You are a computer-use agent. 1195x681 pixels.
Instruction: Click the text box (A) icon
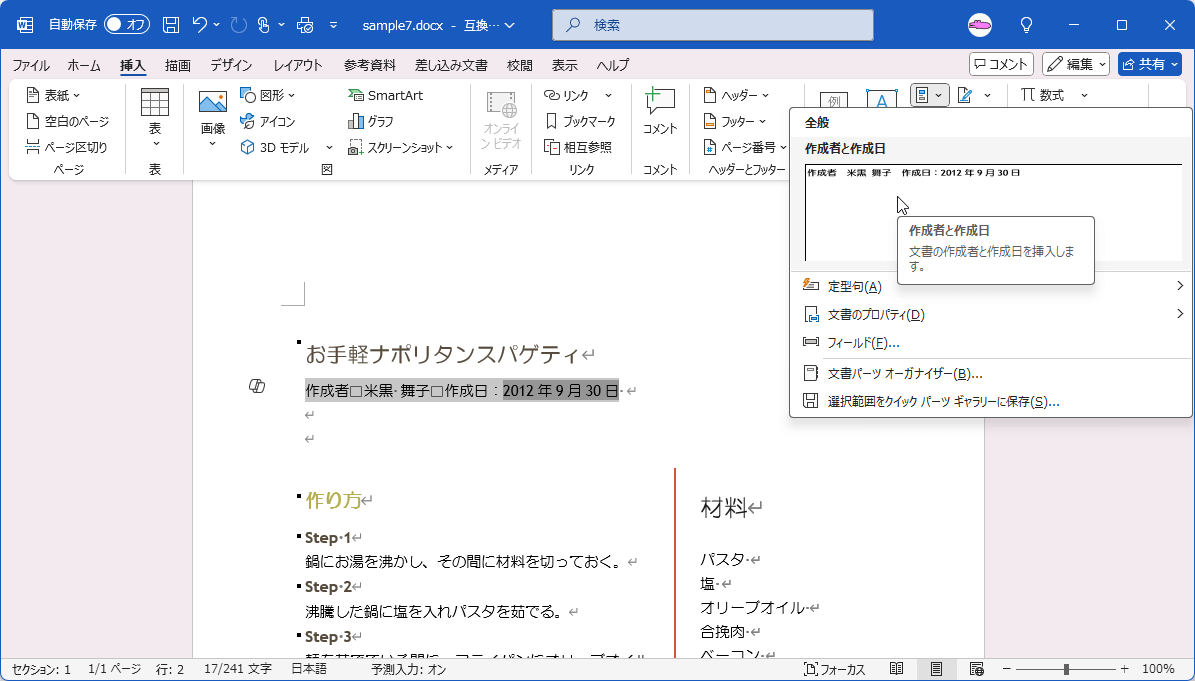881,99
